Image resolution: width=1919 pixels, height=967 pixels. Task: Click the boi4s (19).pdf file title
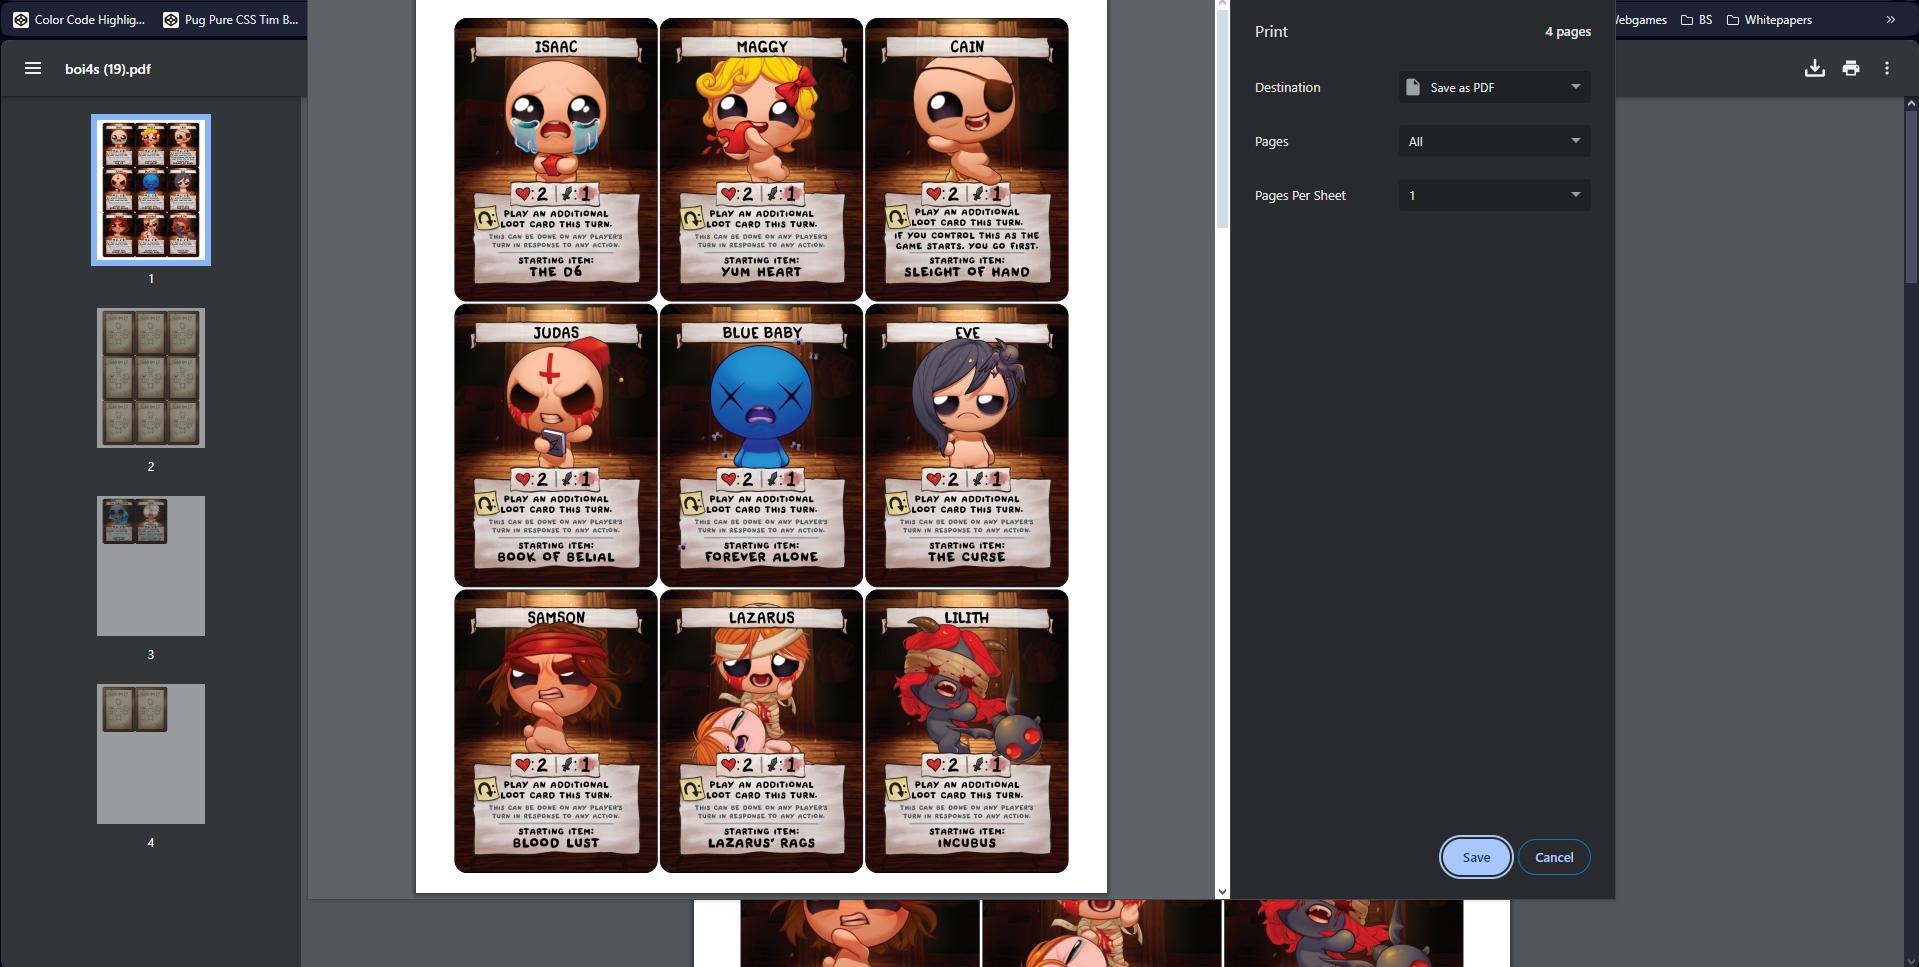click(x=108, y=69)
